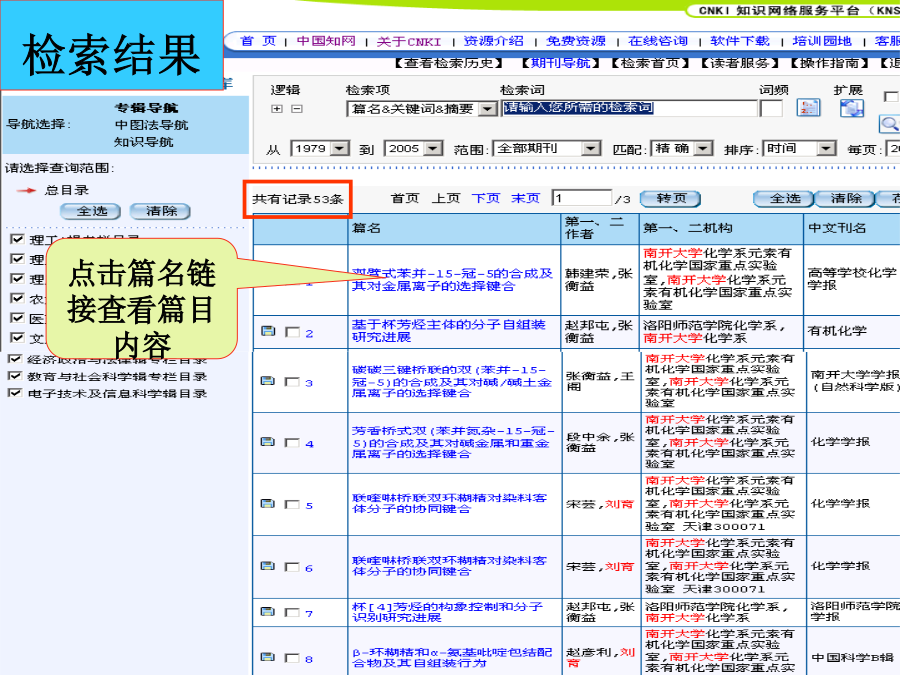Tick the checkbox for result 3
900x675 pixels.
tap(293, 382)
